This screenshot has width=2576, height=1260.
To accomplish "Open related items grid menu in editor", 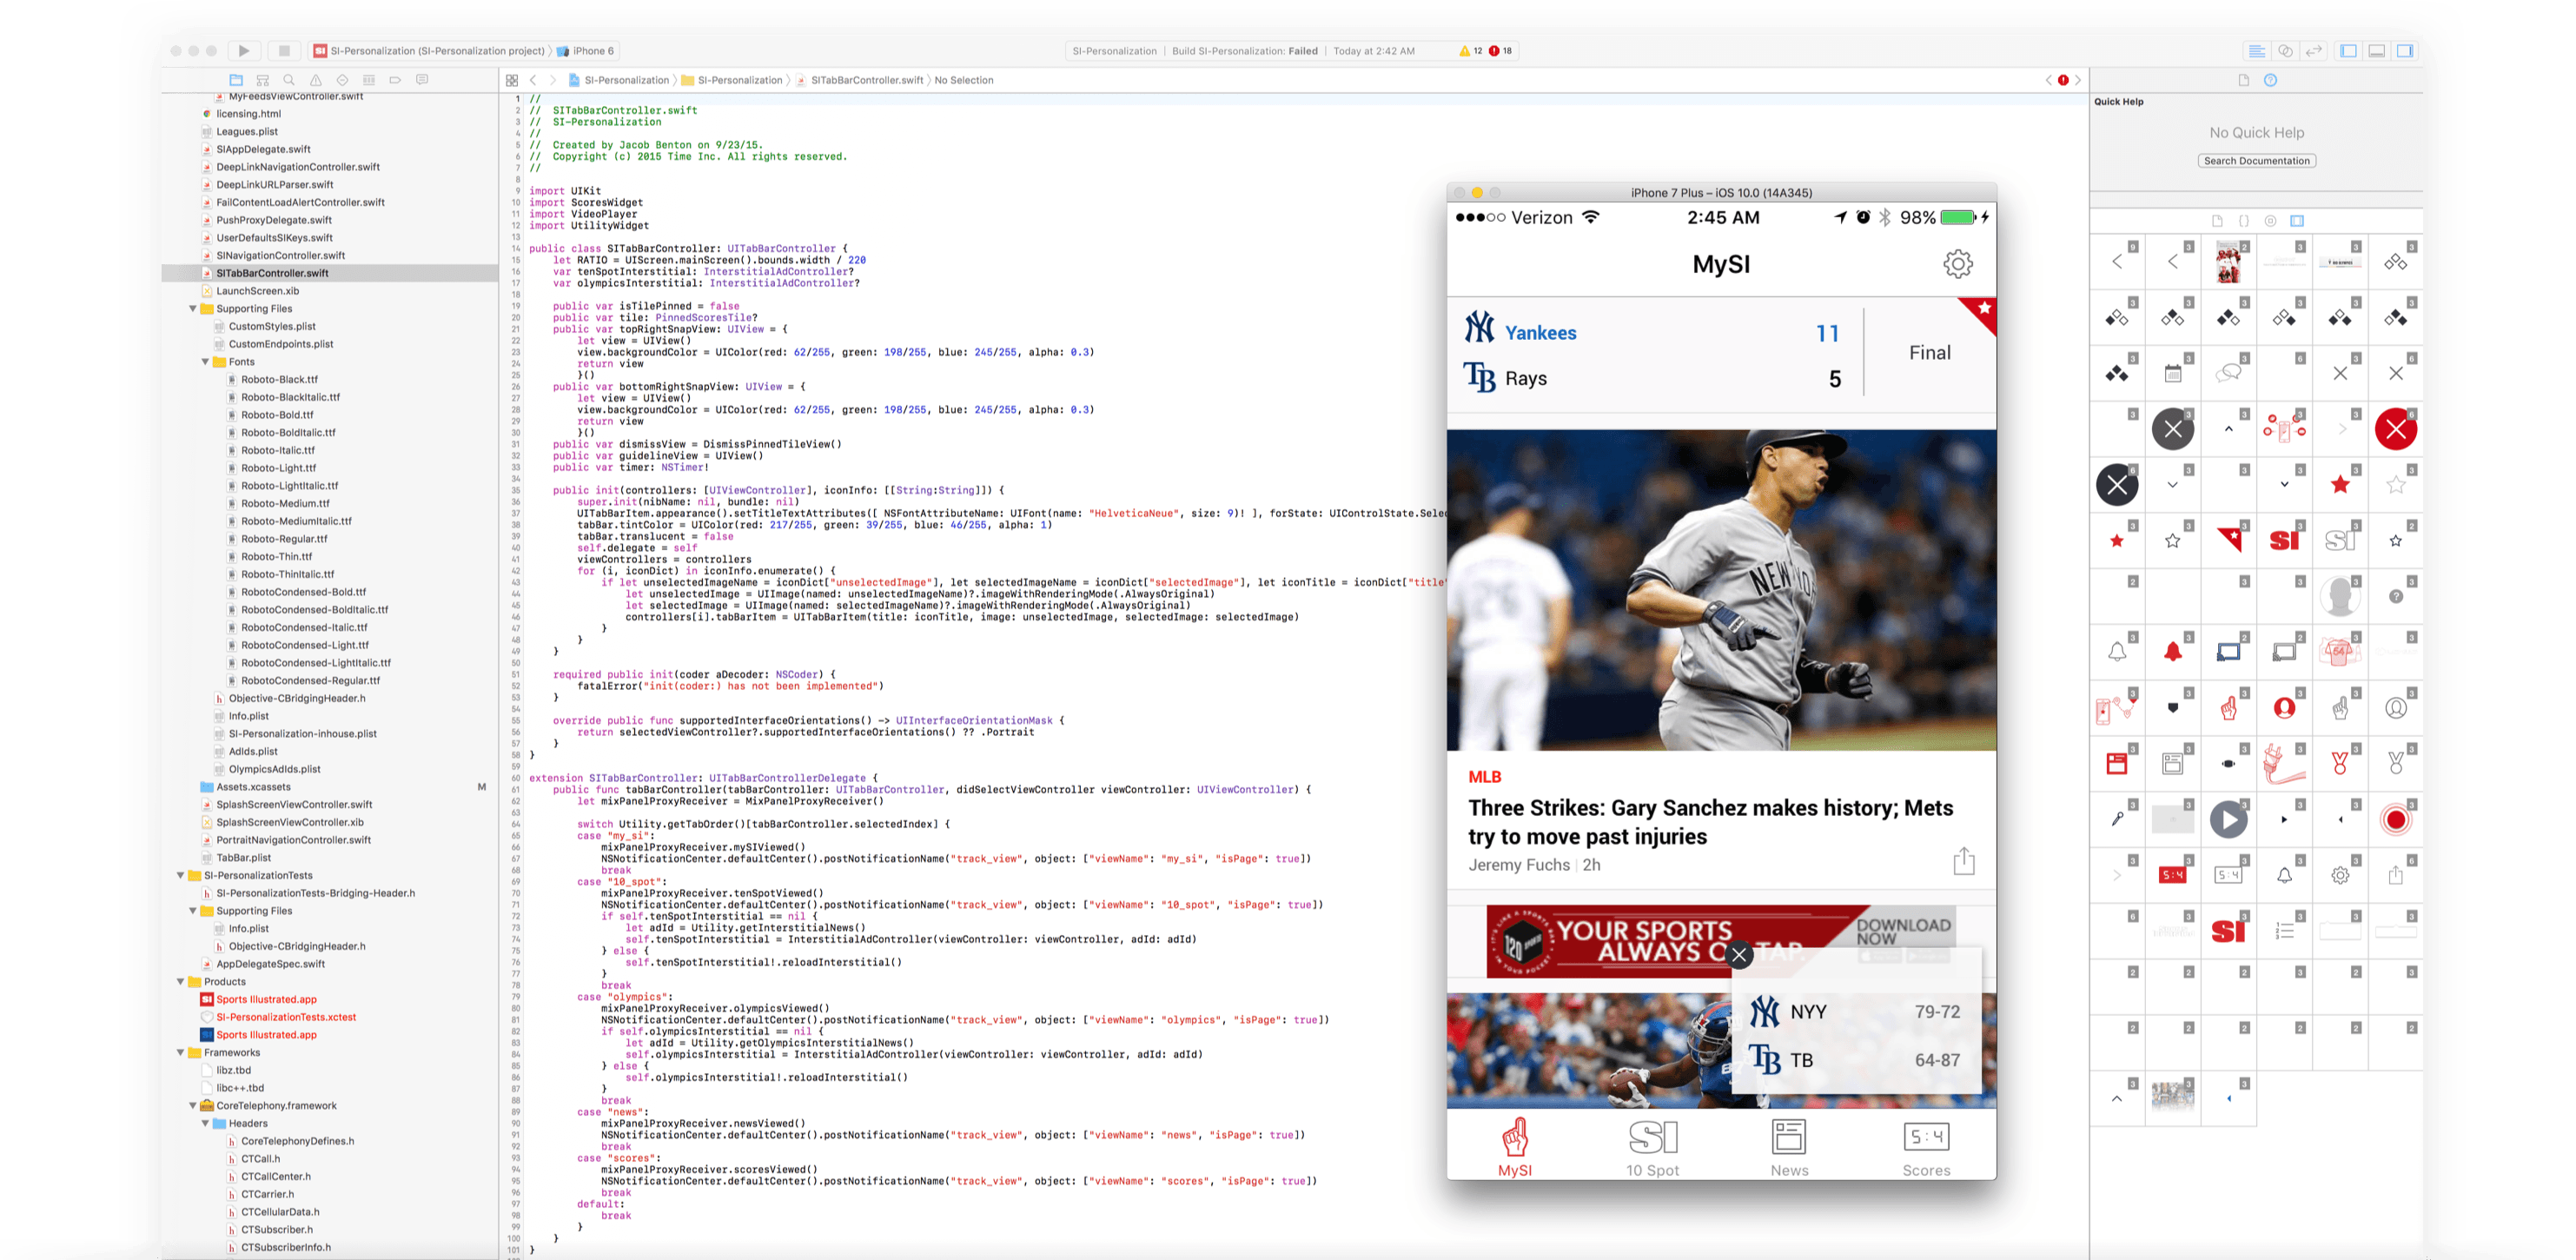I will point(512,80).
